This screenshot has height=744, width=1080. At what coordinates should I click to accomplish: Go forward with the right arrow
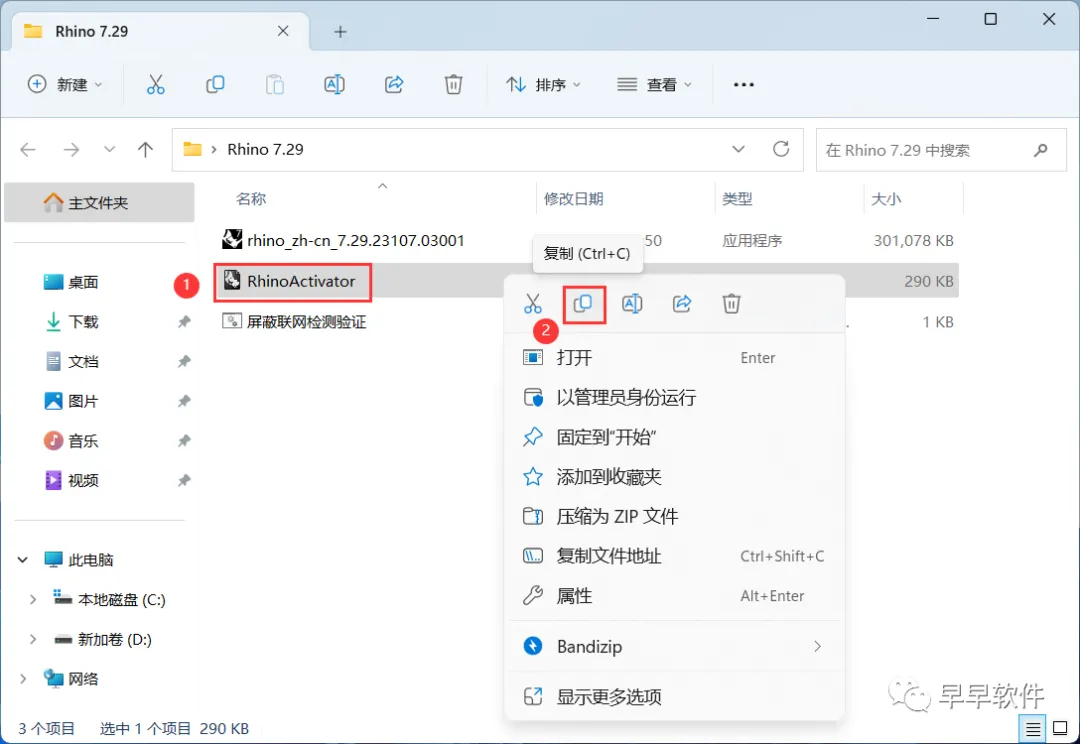coord(71,149)
